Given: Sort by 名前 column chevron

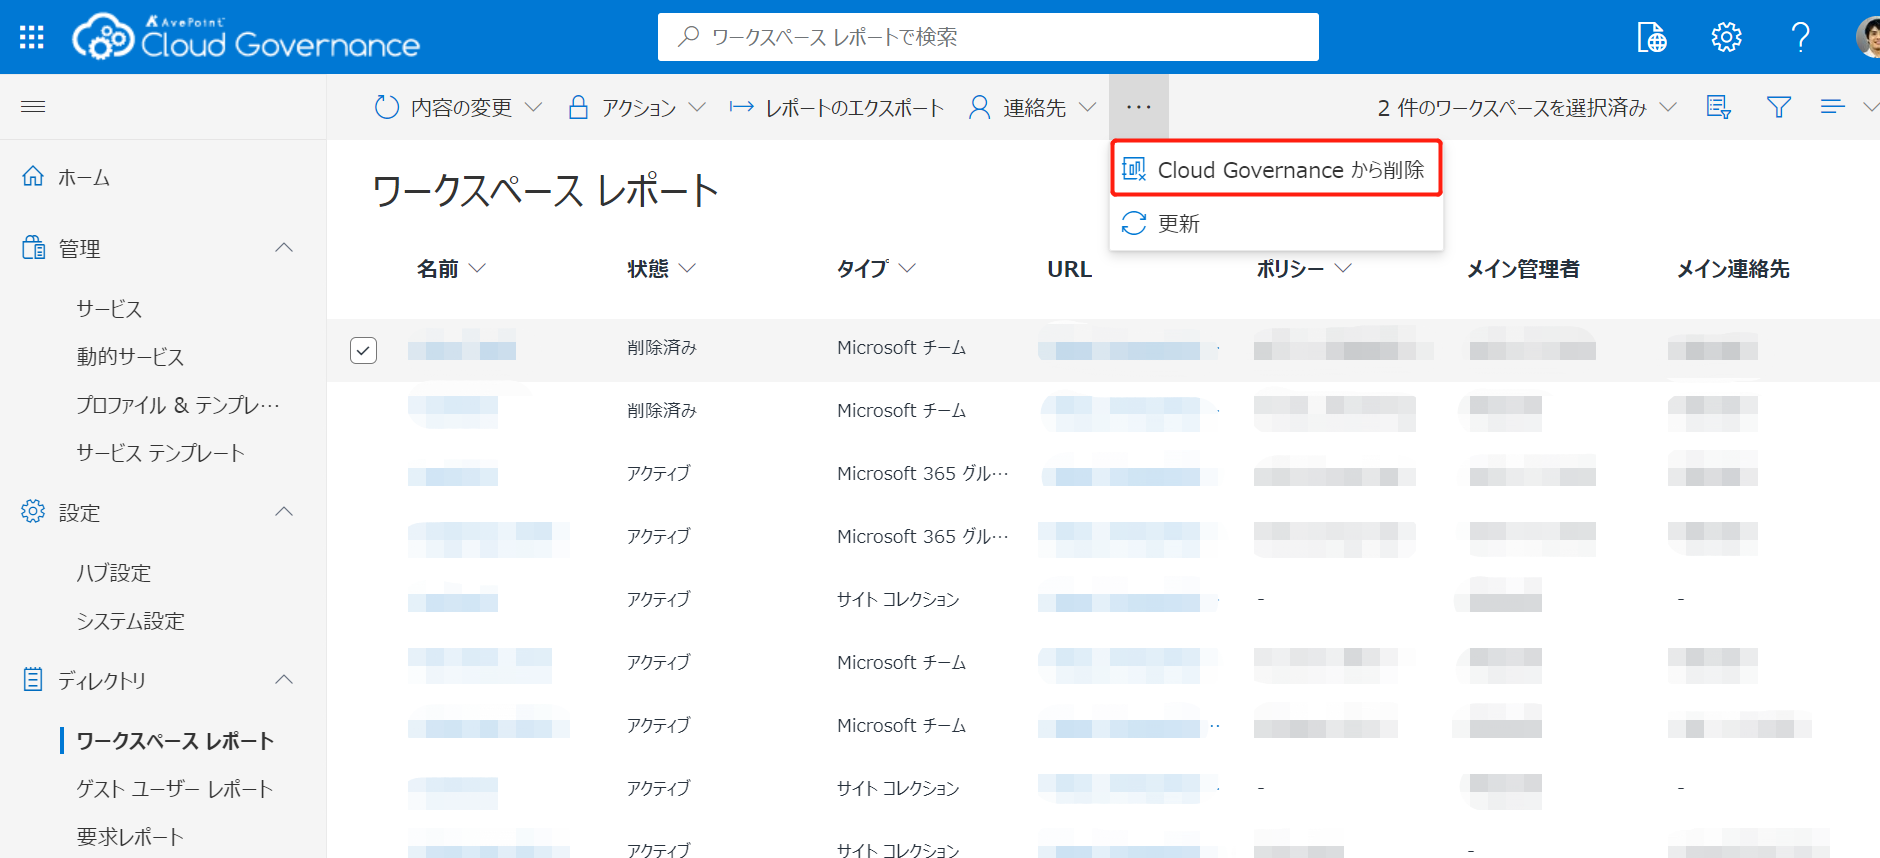Looking at the screenshot, I should [x=477, y=268].
